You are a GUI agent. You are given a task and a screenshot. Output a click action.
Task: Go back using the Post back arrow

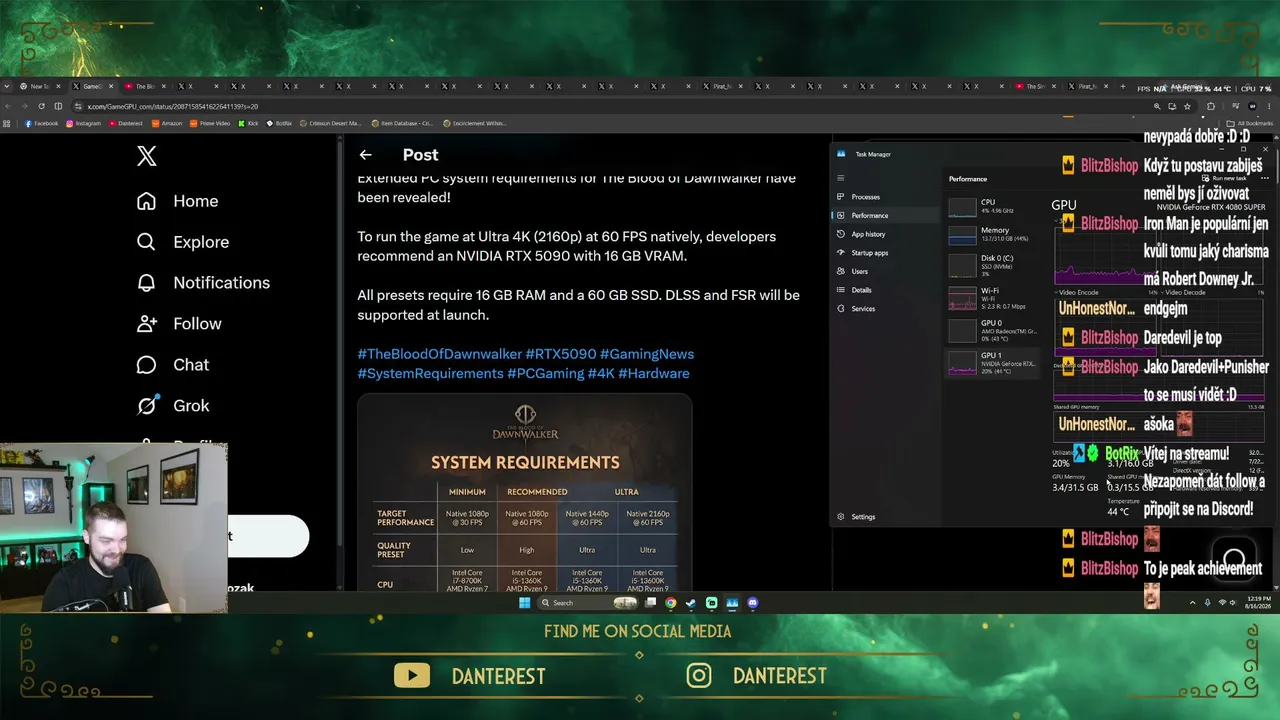pyautogui.click(x=365, y=155)
